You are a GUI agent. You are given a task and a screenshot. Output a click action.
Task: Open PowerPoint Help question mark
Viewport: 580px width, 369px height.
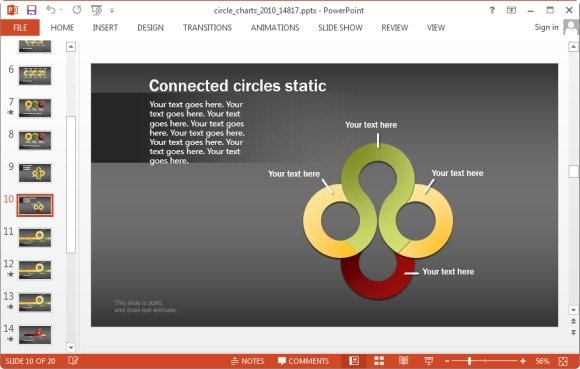492,10
